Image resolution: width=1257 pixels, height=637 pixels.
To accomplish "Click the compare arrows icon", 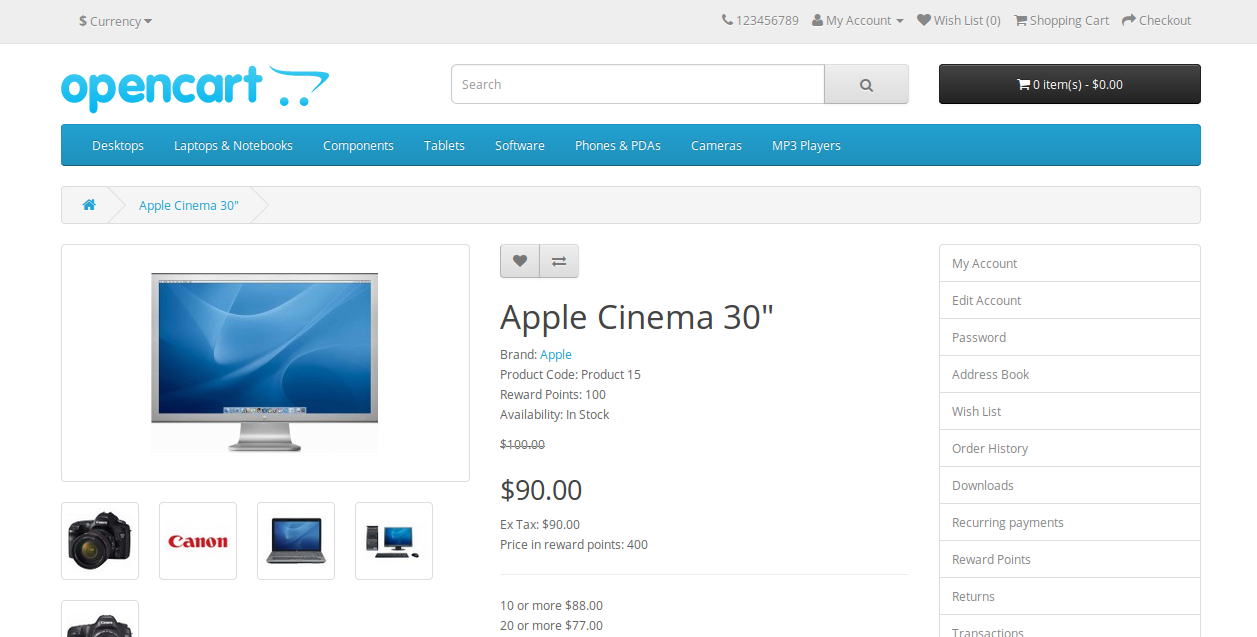I will (x=558, y=261).
